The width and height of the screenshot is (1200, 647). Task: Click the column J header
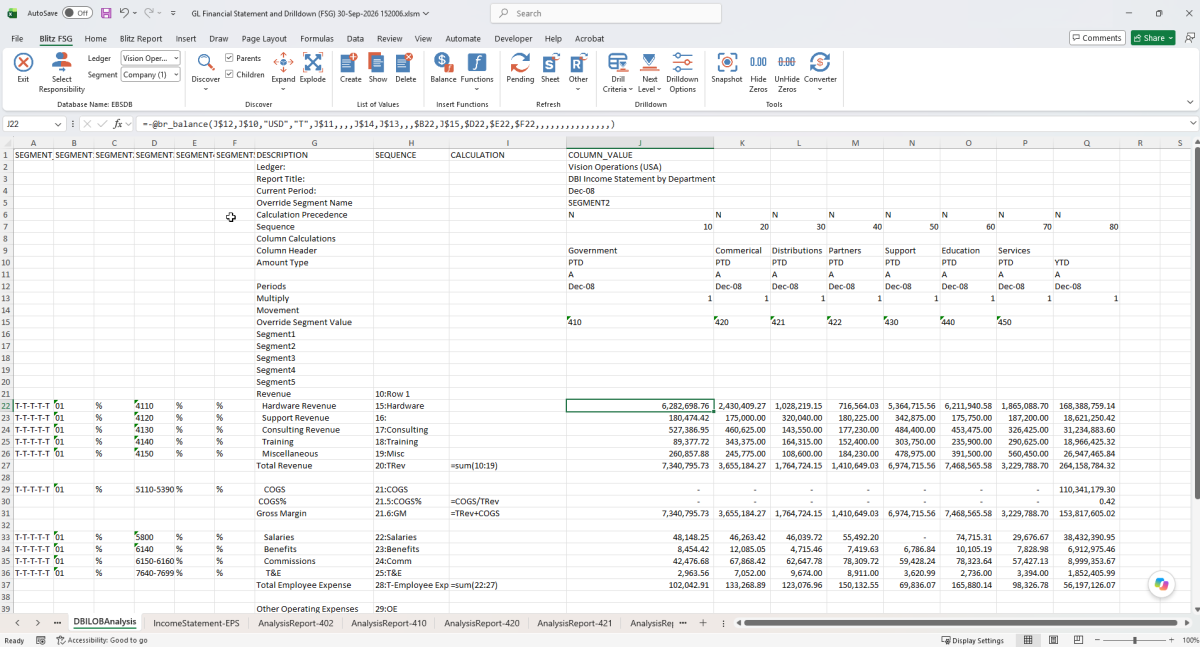(640, 143)
